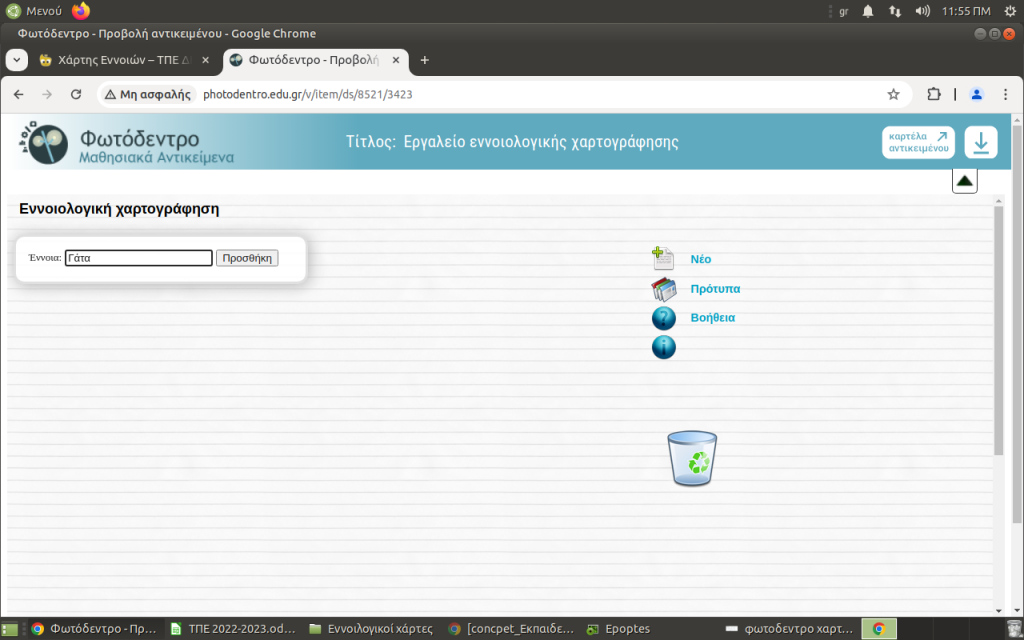1024x640 pixels.
Task: Open the καρτέλα αντικειμένου button
Action: point(918,142)
